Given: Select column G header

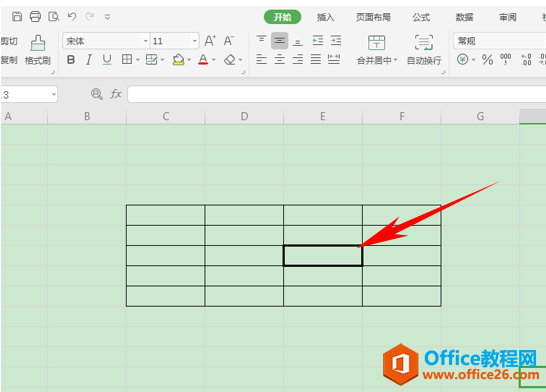Looking at the screenshot, I should (x=480, y=116).
